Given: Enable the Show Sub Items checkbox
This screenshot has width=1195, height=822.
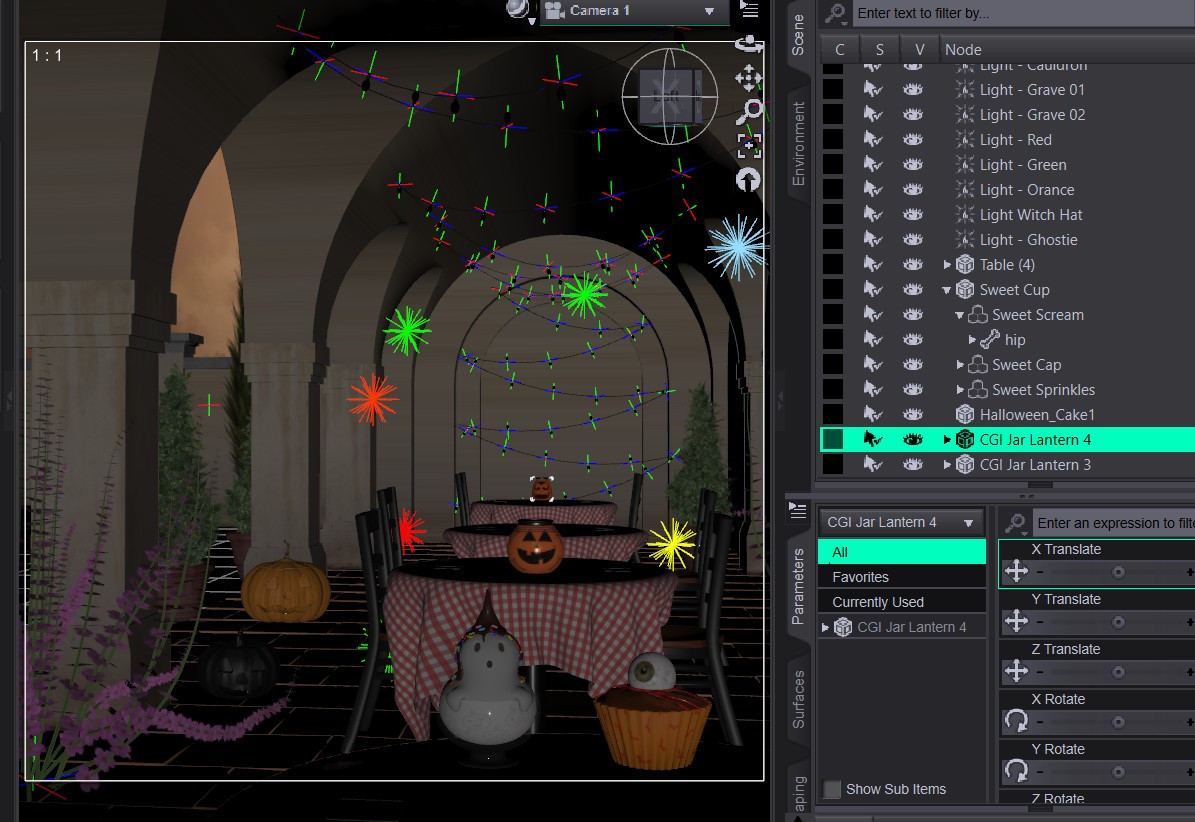Looking at the screenshot, I should (x=832, y=789).
